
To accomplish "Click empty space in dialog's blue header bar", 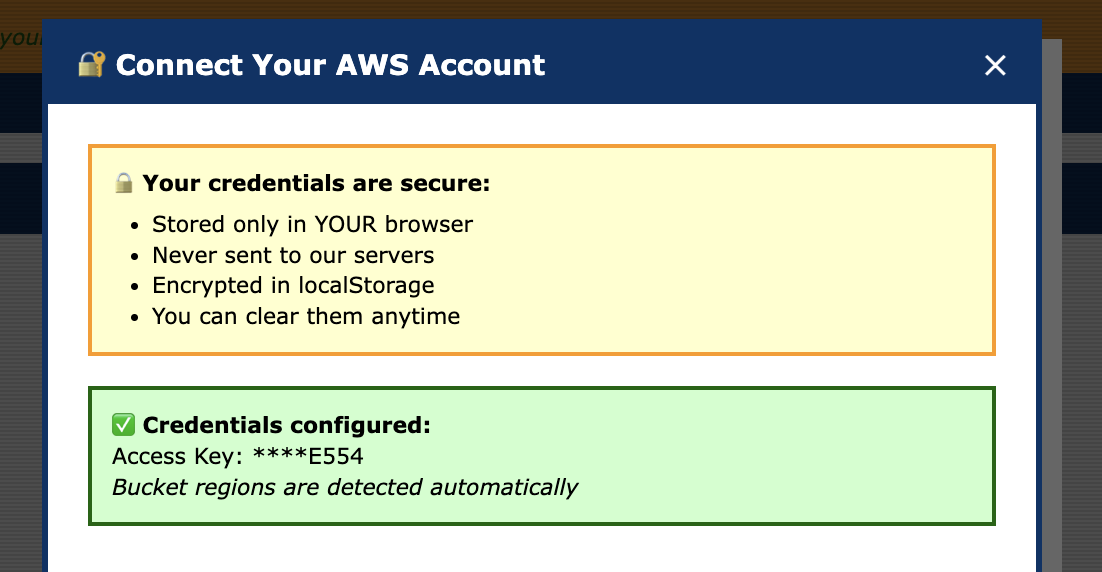I will tap(760, 66).
